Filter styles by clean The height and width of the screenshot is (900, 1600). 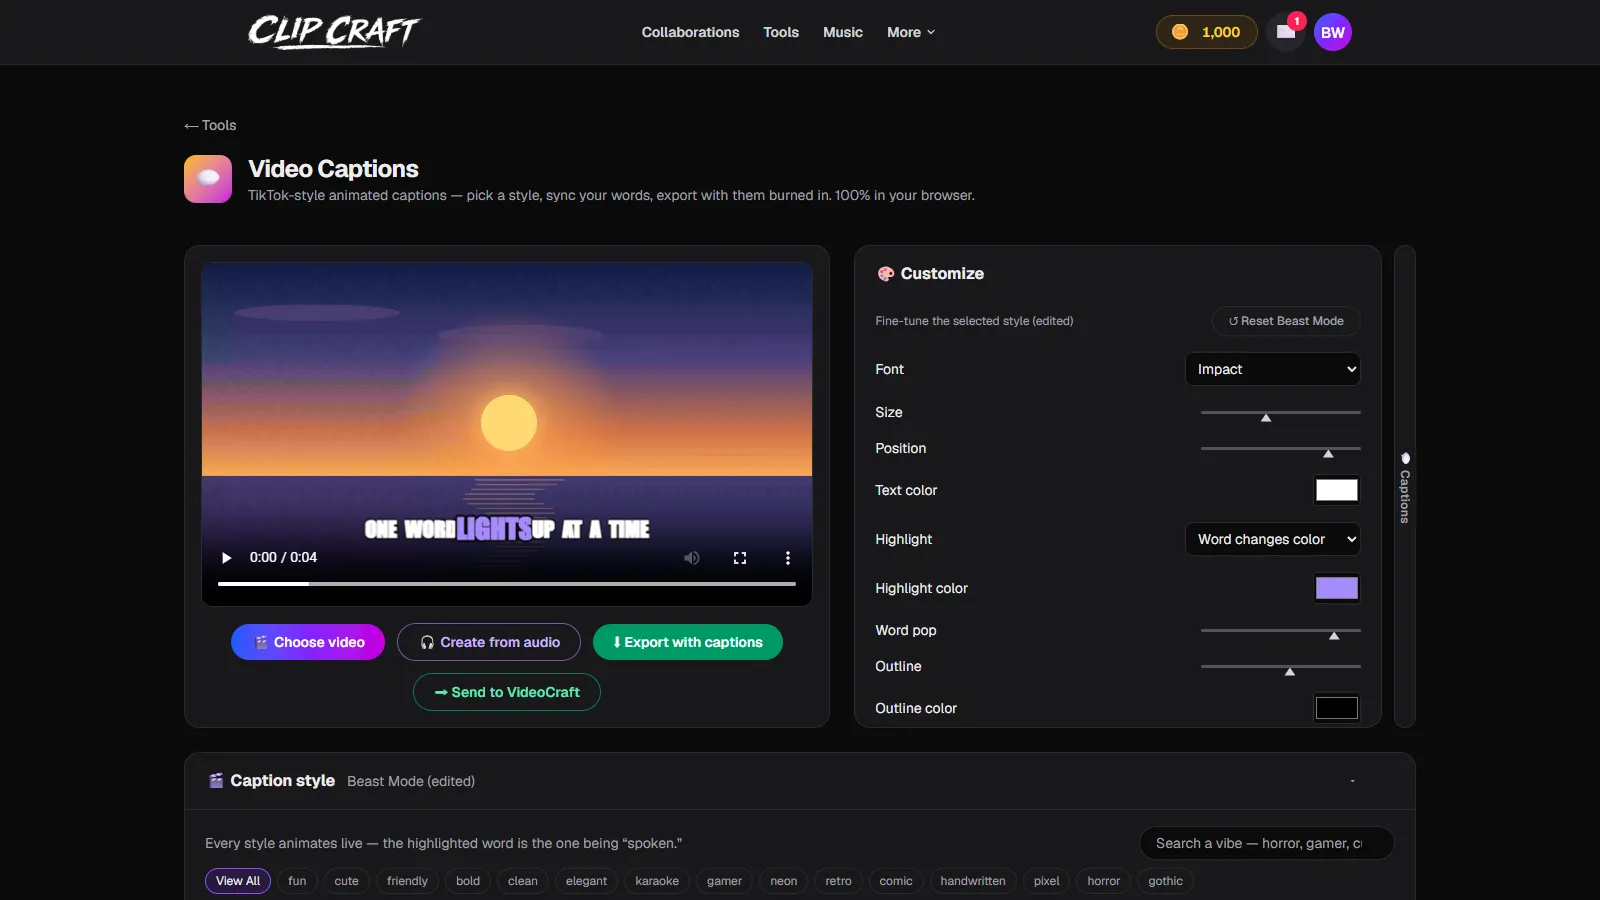click(523, 881)
